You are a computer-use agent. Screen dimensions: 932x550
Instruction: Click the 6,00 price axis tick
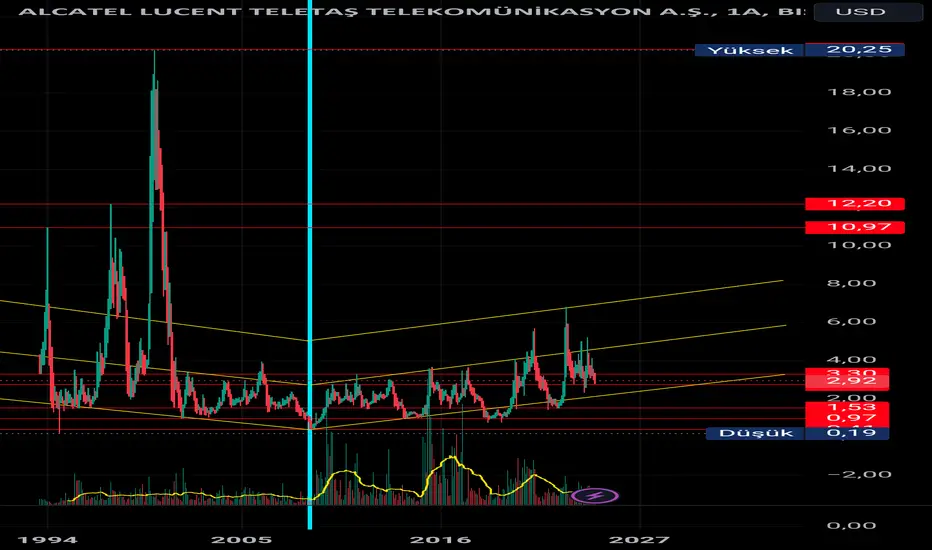pyautogui.click(x=851, y=322)
